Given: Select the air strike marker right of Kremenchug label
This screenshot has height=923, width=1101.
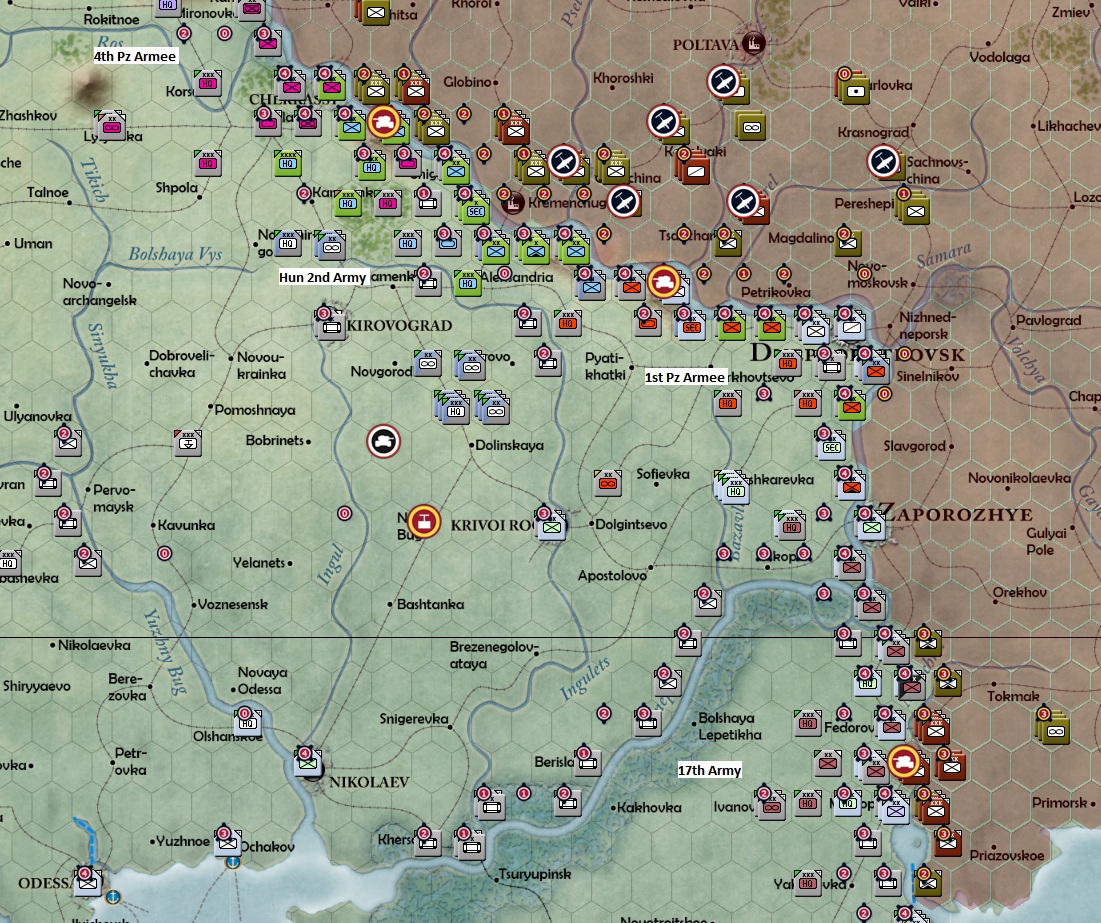Looking at the screenshot, I should click(x=623, y=202).
